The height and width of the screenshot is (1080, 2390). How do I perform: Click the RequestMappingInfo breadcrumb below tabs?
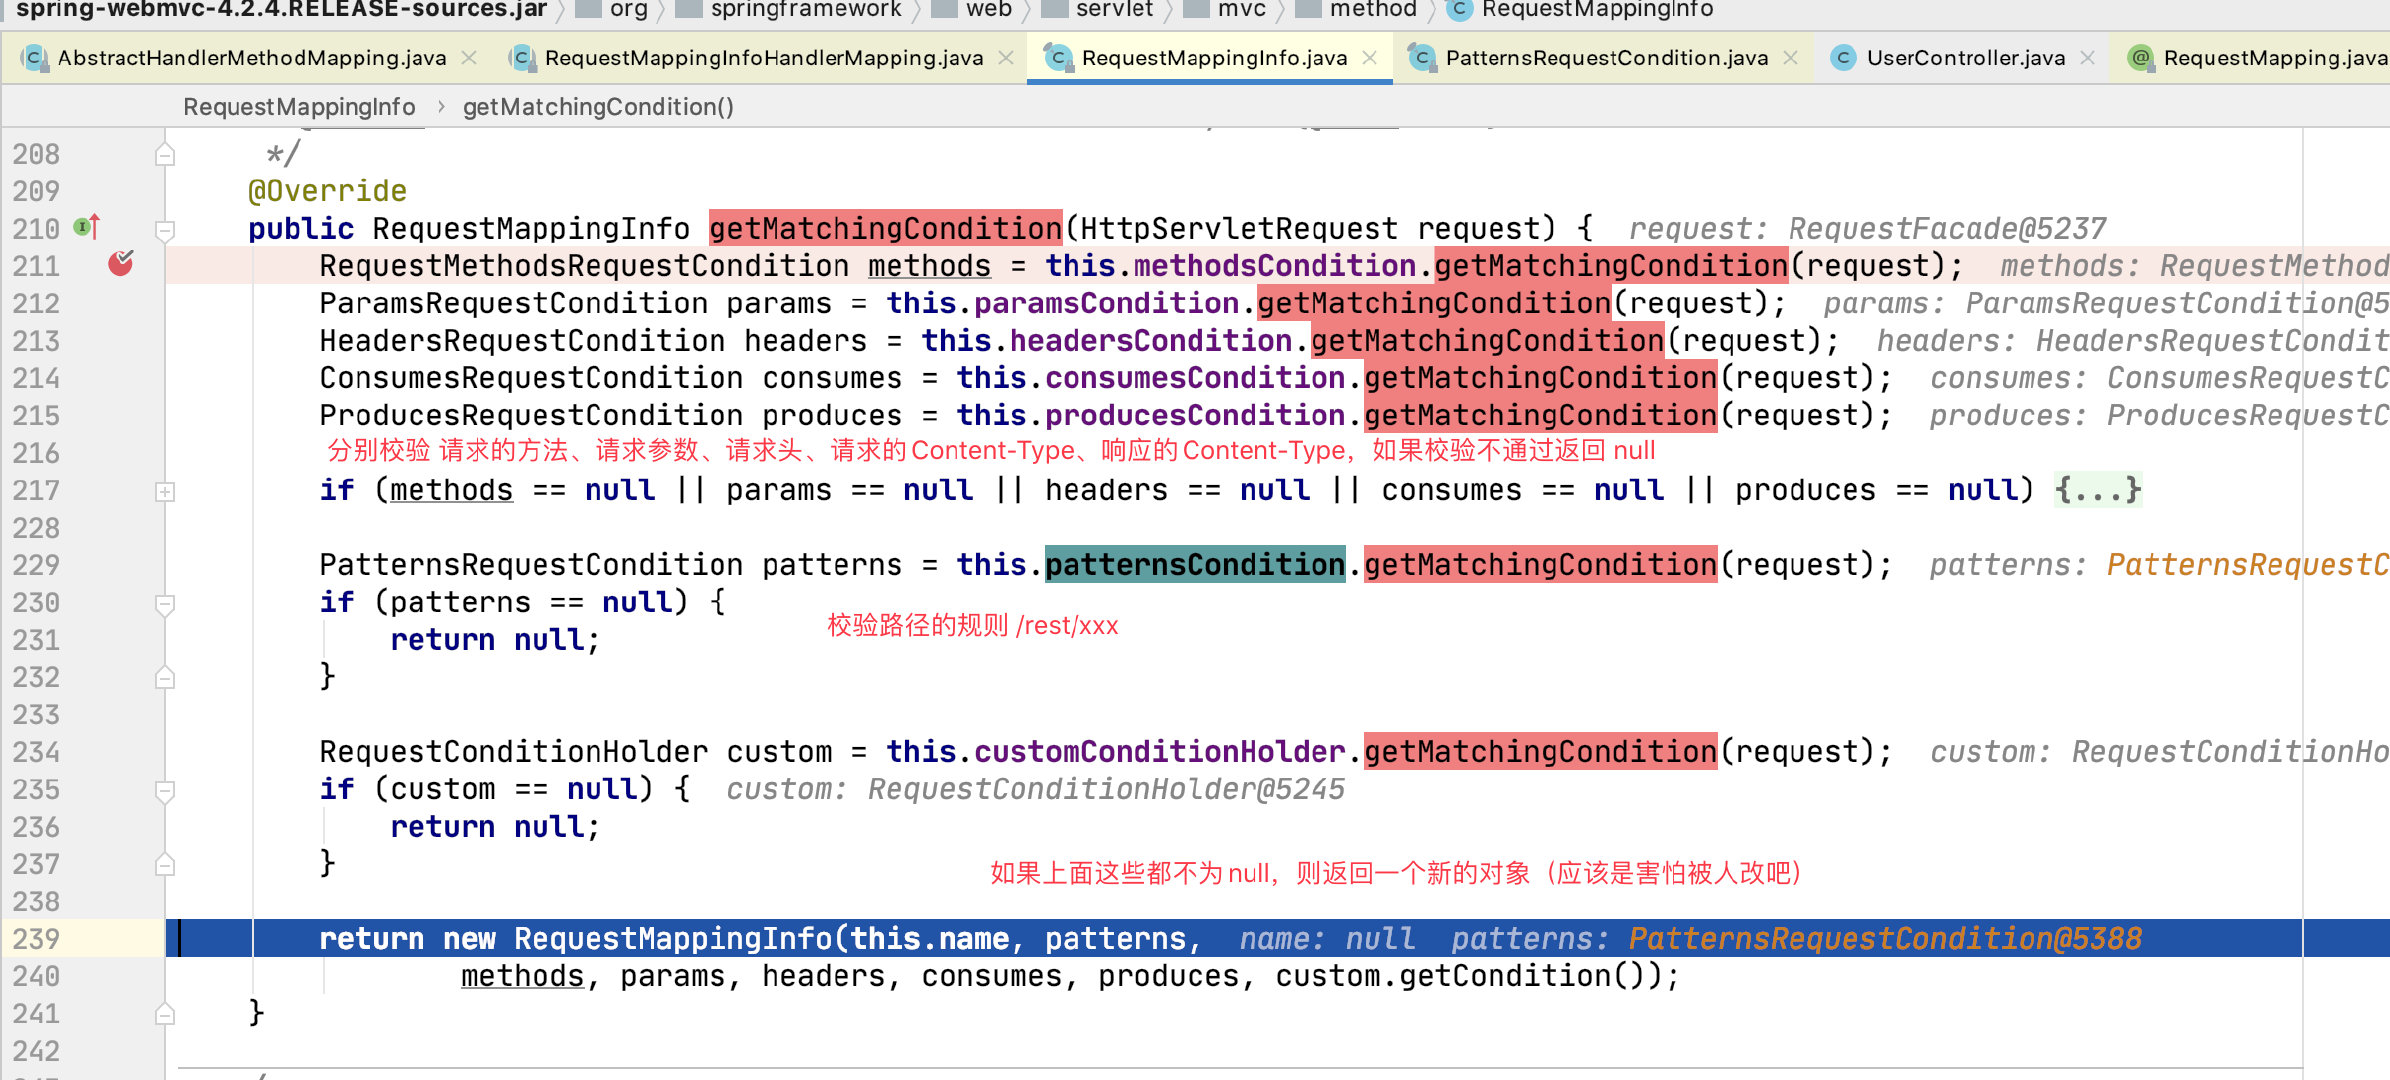299,107
